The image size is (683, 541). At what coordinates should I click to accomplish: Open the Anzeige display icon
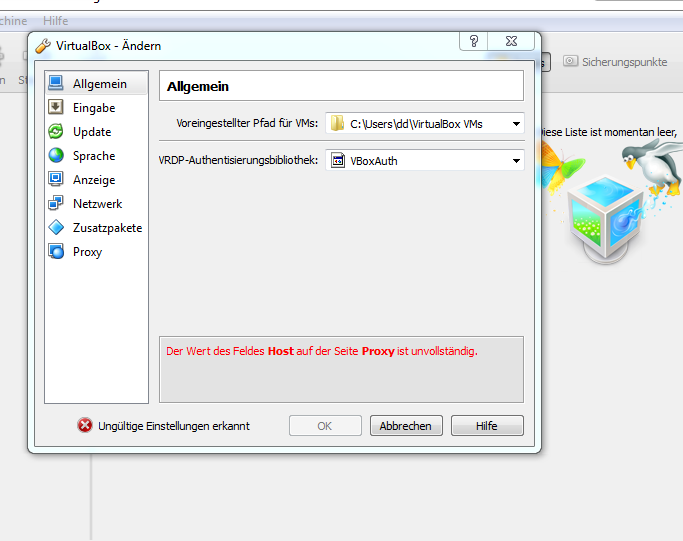point(56,179)
